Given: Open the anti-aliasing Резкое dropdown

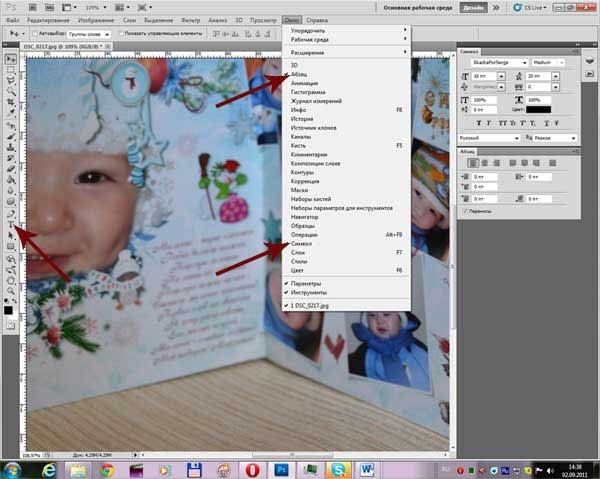Looking at the screenshot, I should point(554,138).
